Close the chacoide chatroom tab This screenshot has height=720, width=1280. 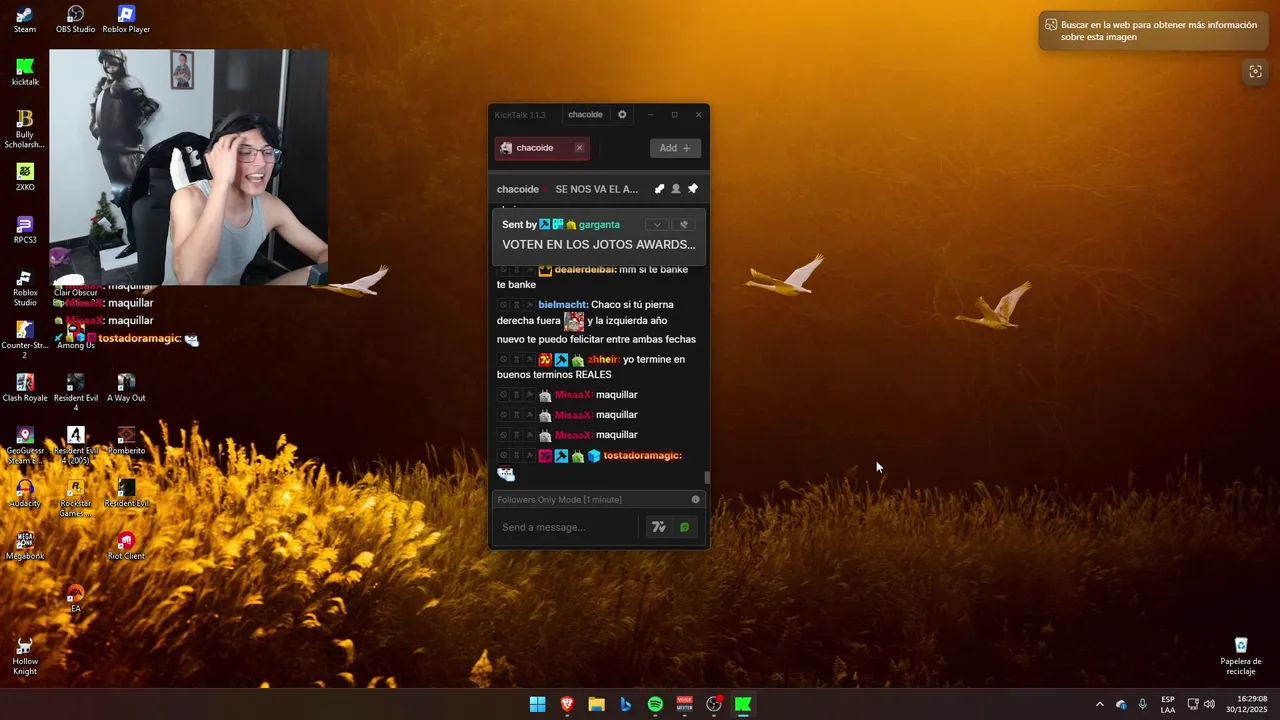click(579, 148)
